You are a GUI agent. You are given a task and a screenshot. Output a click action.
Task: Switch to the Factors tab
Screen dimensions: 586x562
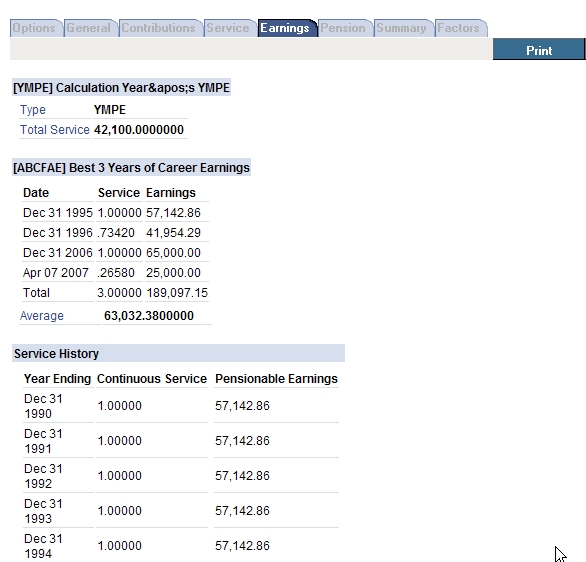pos(460,28)
